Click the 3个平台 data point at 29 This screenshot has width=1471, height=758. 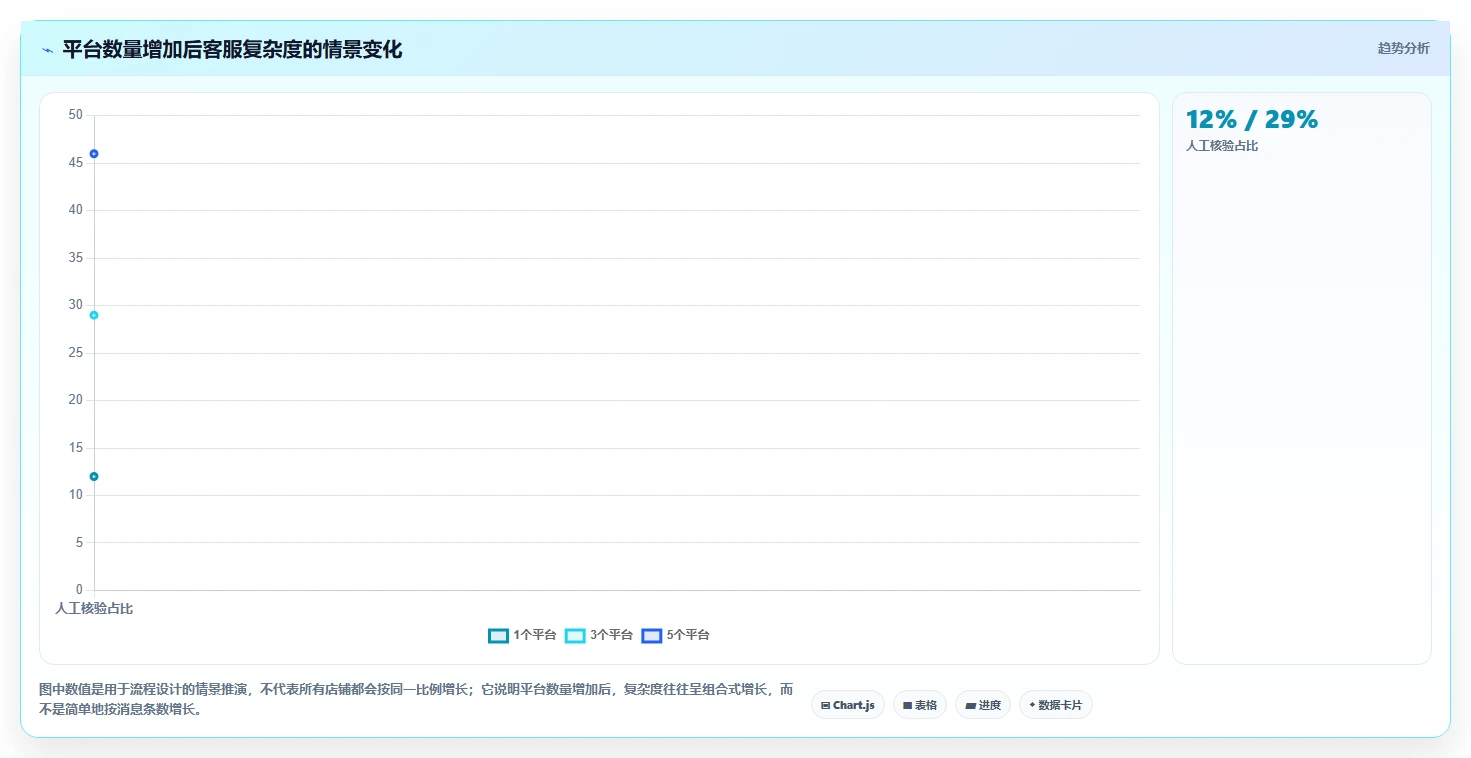94,315
